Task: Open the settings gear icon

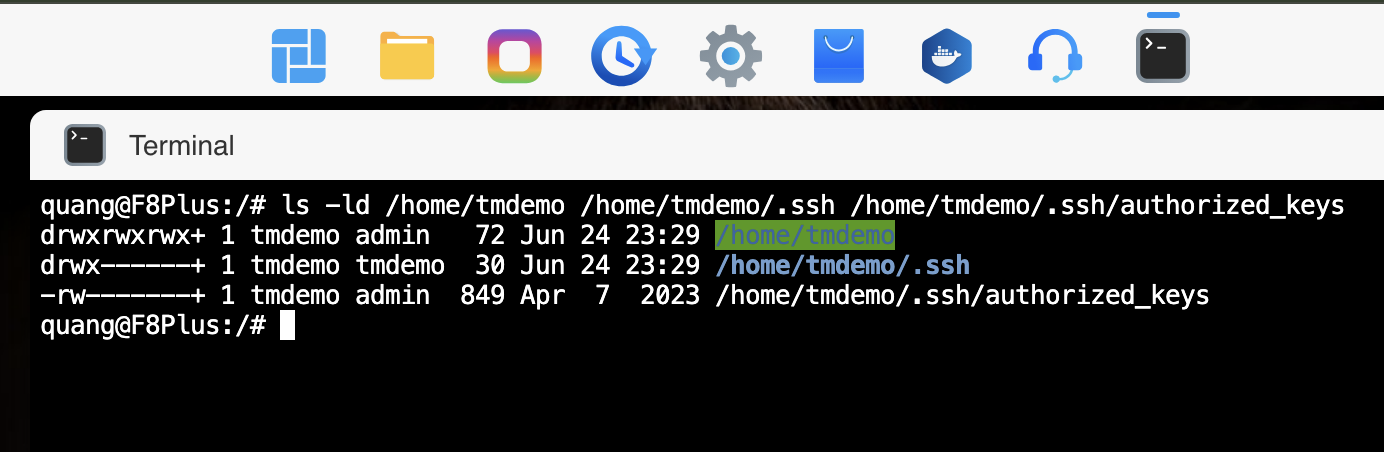Action: pyautogui.click(x=731, y=56)
